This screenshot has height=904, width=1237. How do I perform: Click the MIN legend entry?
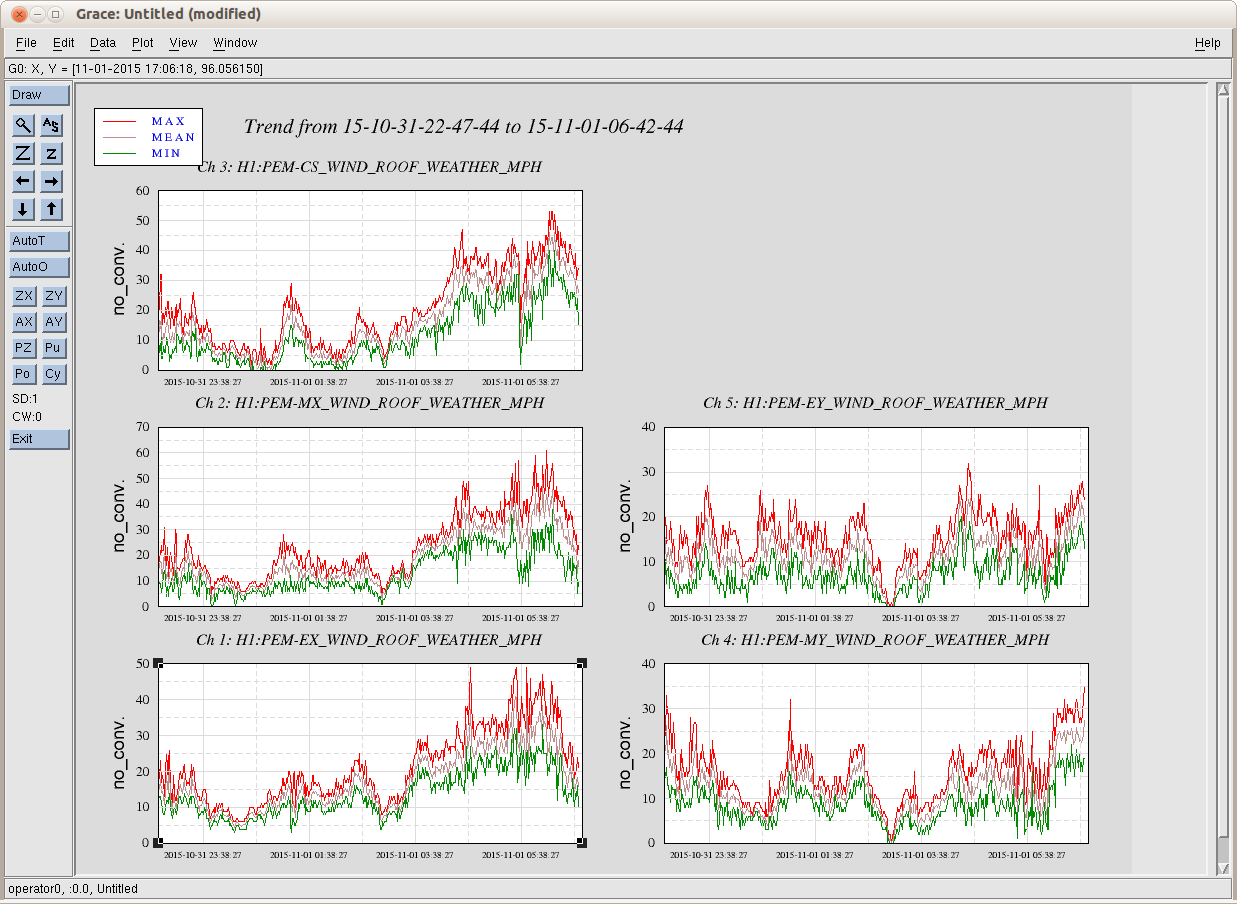point(166,153)
